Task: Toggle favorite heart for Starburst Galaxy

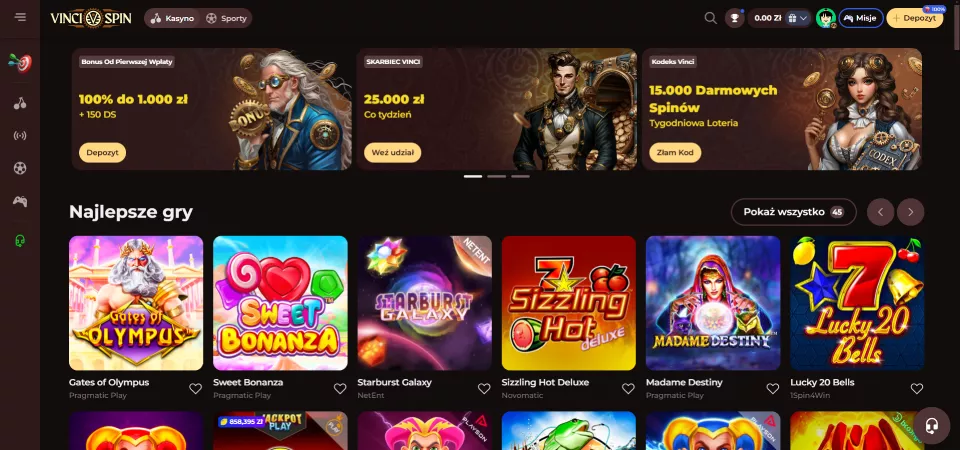Action: tap(484, 388)
